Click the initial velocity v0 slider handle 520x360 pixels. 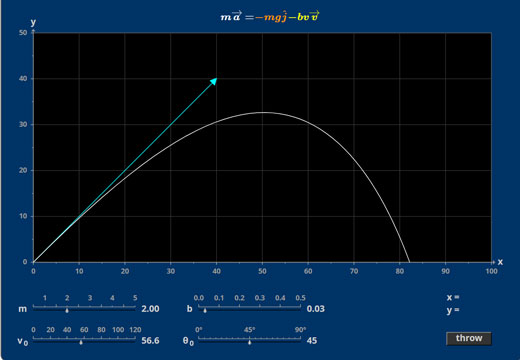point(81,342)
